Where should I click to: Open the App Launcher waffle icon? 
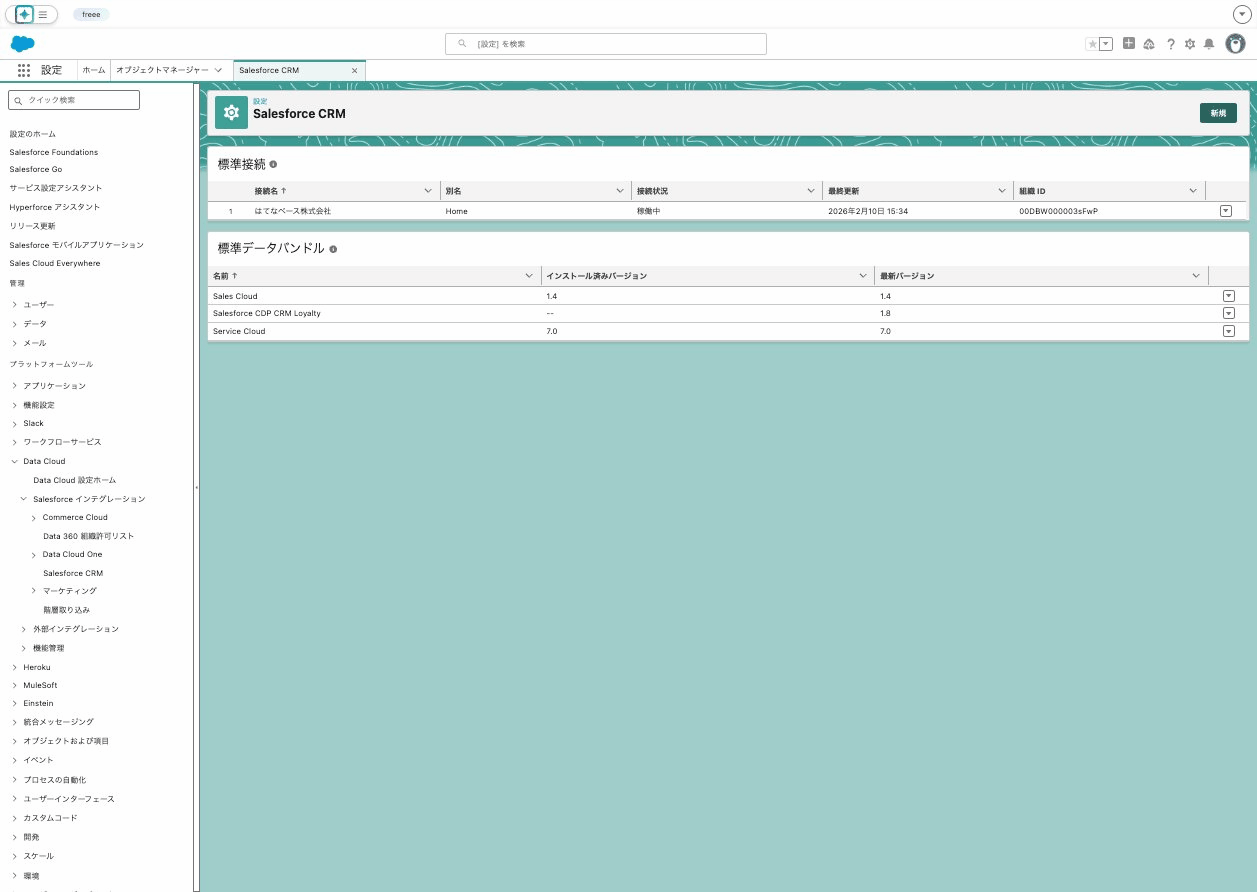pos(24,70)
